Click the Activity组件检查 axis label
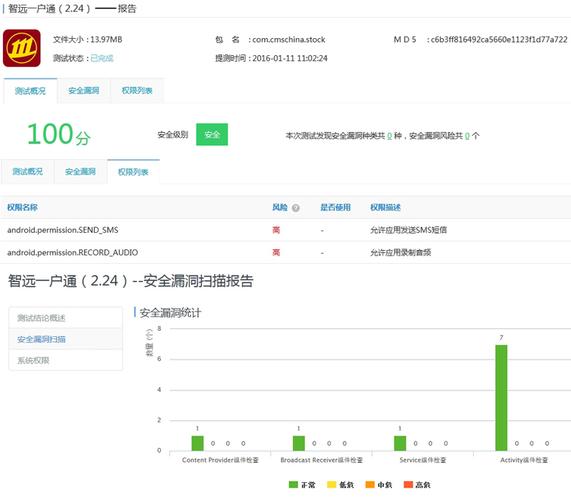Screen dimensions: 571x500 coord(524,460)
